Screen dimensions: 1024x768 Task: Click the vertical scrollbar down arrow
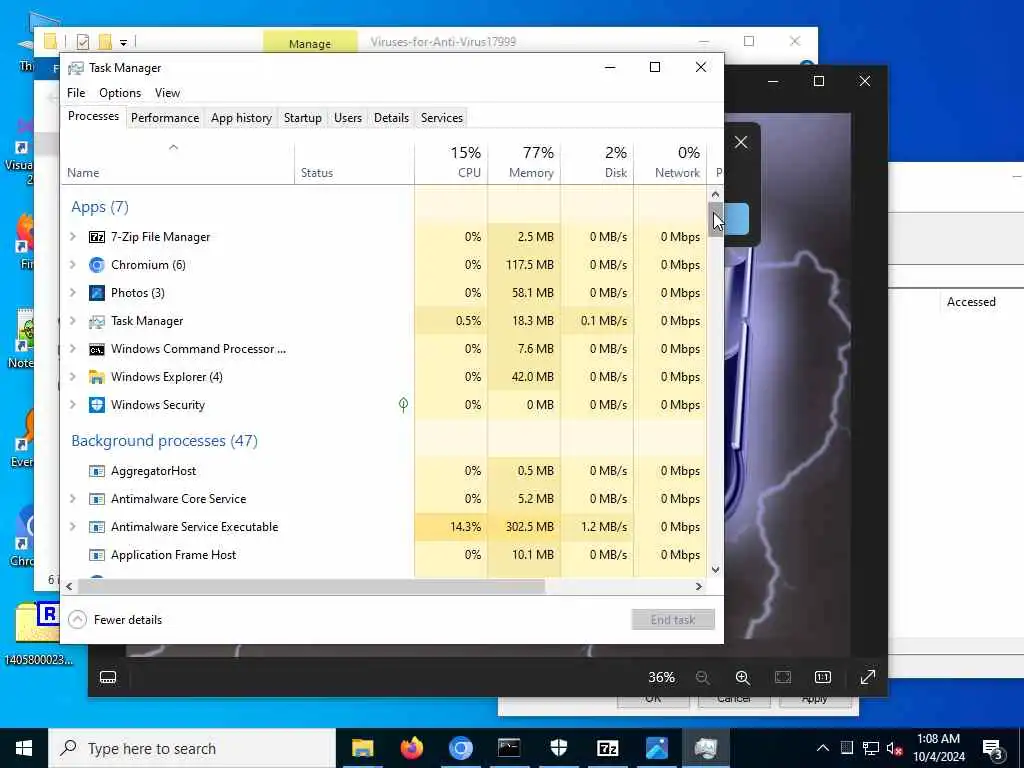pos(715,569)
